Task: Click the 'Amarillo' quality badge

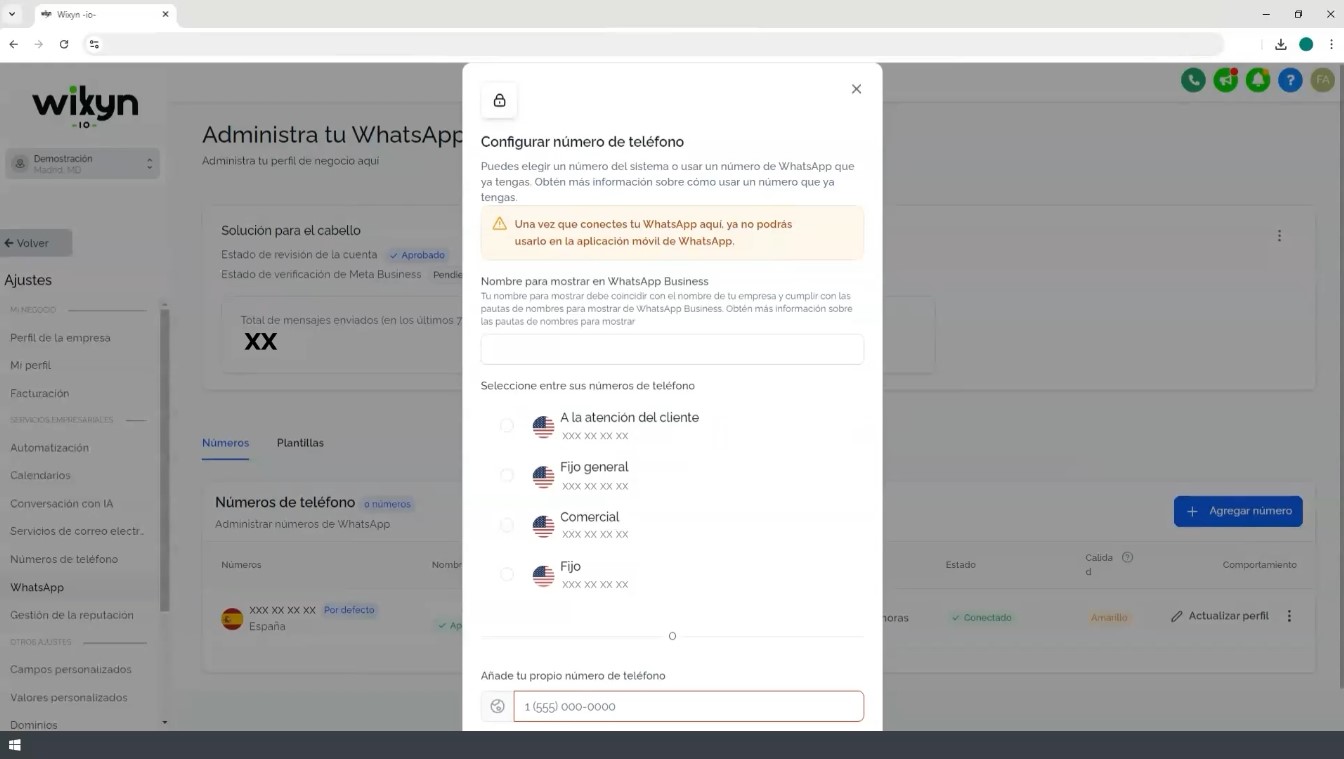Action: pyautogui.click(x=1109, y=618)
